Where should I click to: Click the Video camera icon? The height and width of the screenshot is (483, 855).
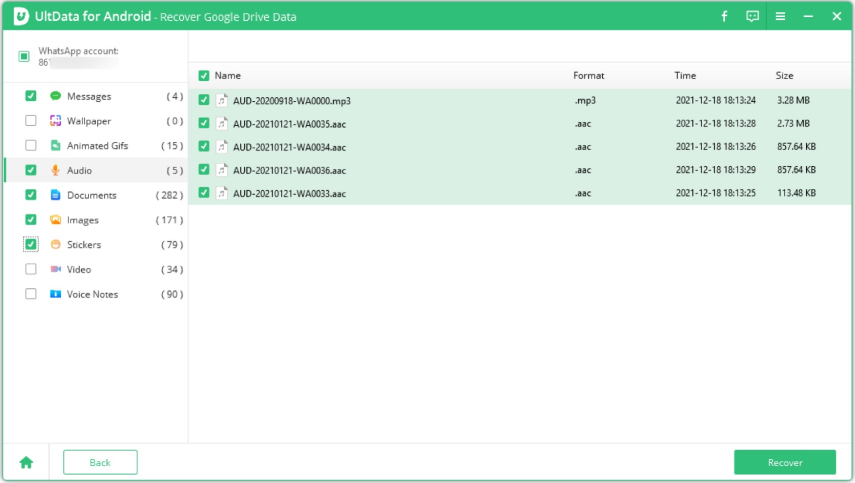click(55, 269)
